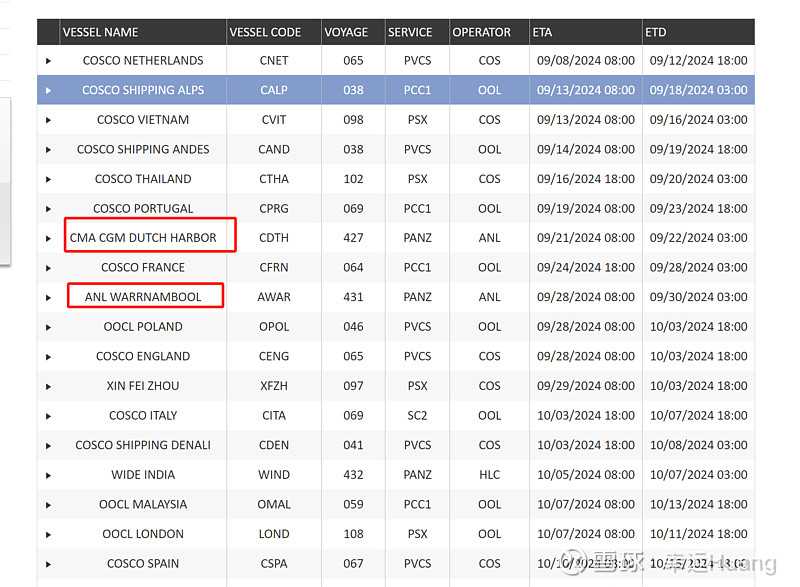Expand the COSCO THAILAND row arrow
The image size is (800, 587).
(x=48, y=179)
